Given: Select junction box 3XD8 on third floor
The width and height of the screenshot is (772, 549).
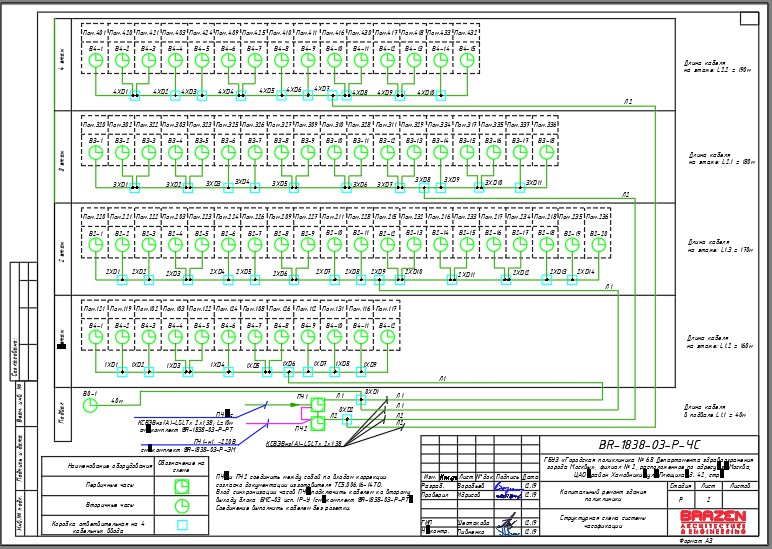Looking at the screenshot, I should pyautogui.click(x=423, y=187).
